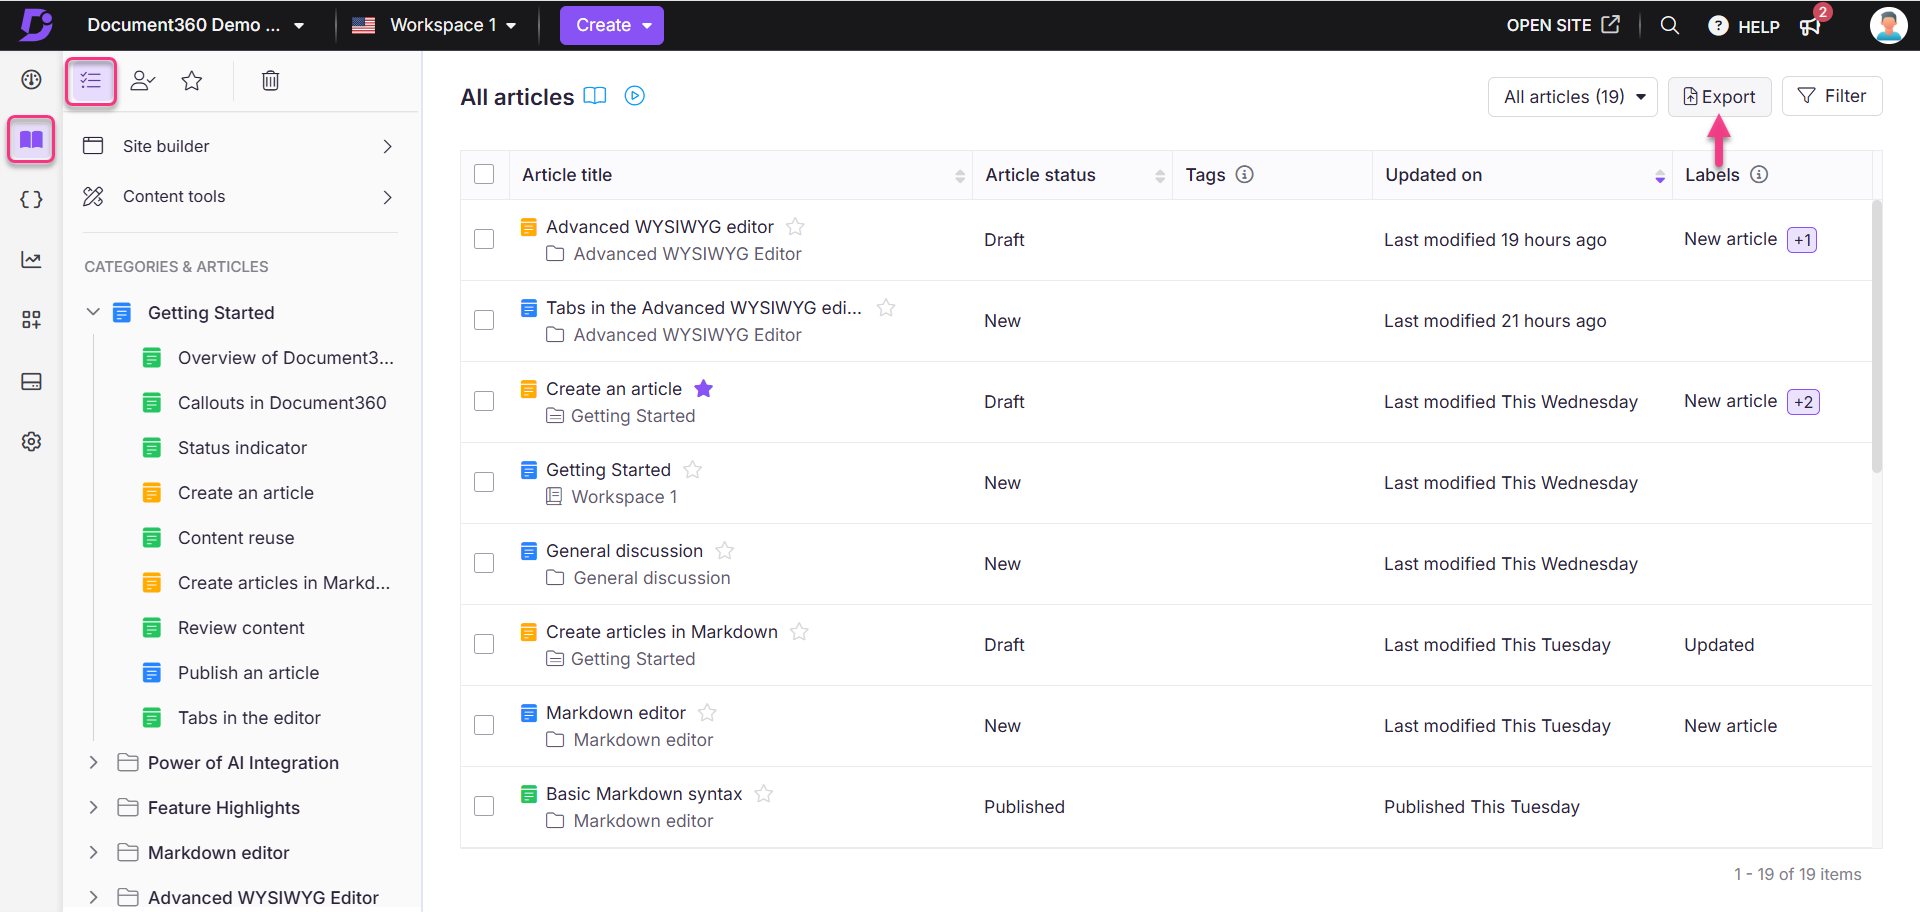
Task: Star the Basic Markdown syntax article
Action: [763, 794]
